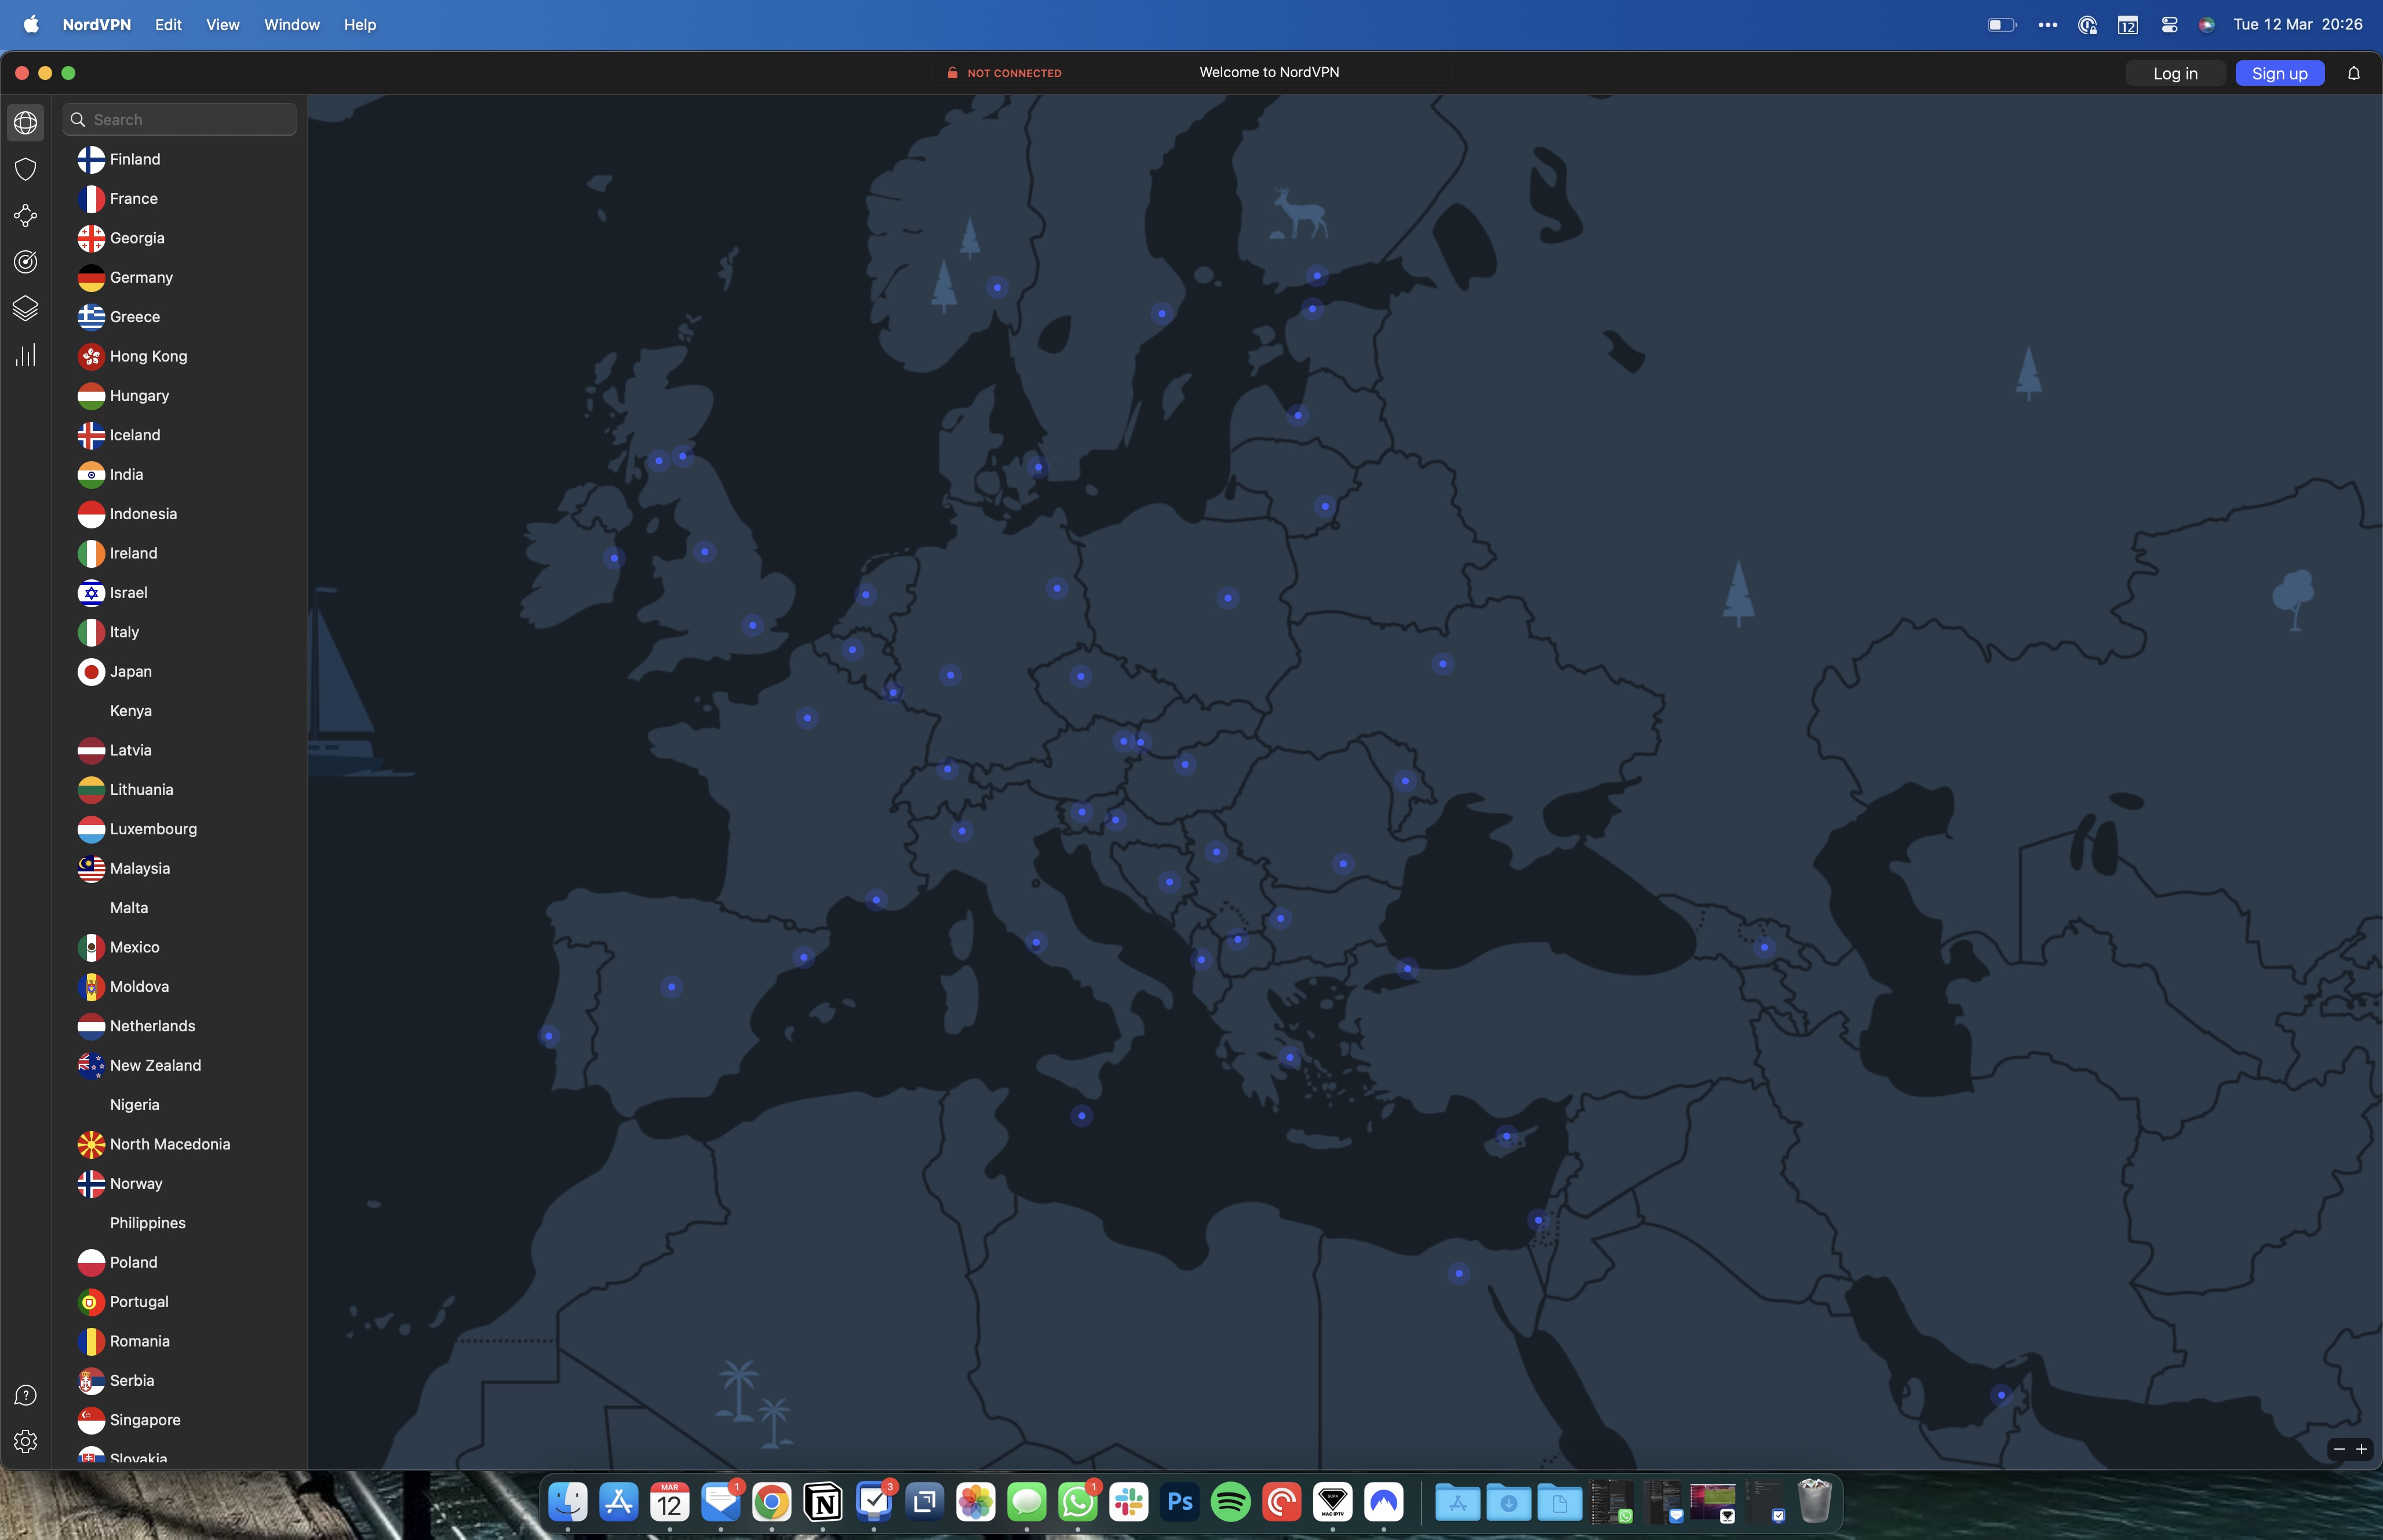Zoom out the map with minus button
The width and height of the screenshot is (2383, 1540).
click(x=2339, y=1449)
